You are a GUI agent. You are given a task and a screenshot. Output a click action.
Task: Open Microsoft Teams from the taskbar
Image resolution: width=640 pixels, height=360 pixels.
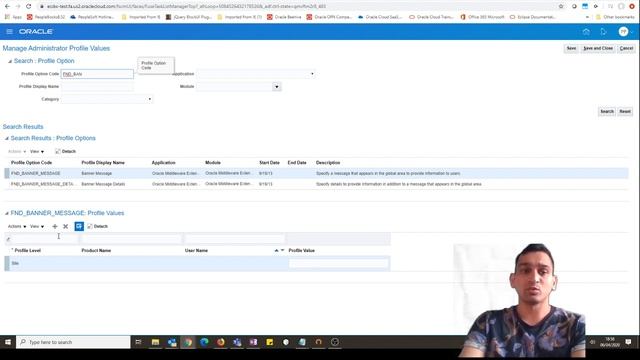237,342
